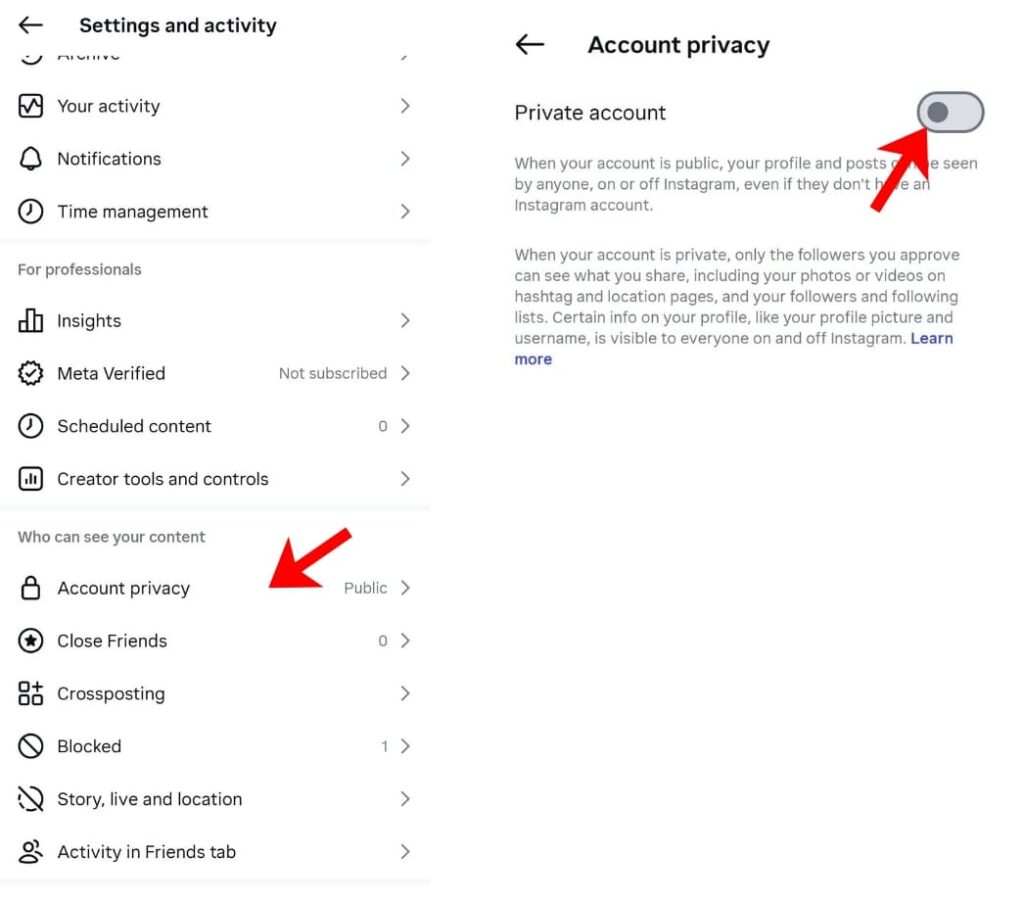Go back from Settings and activity
Screen dimensions: 1024x904
pyautogui.click(x=31, y=25)
